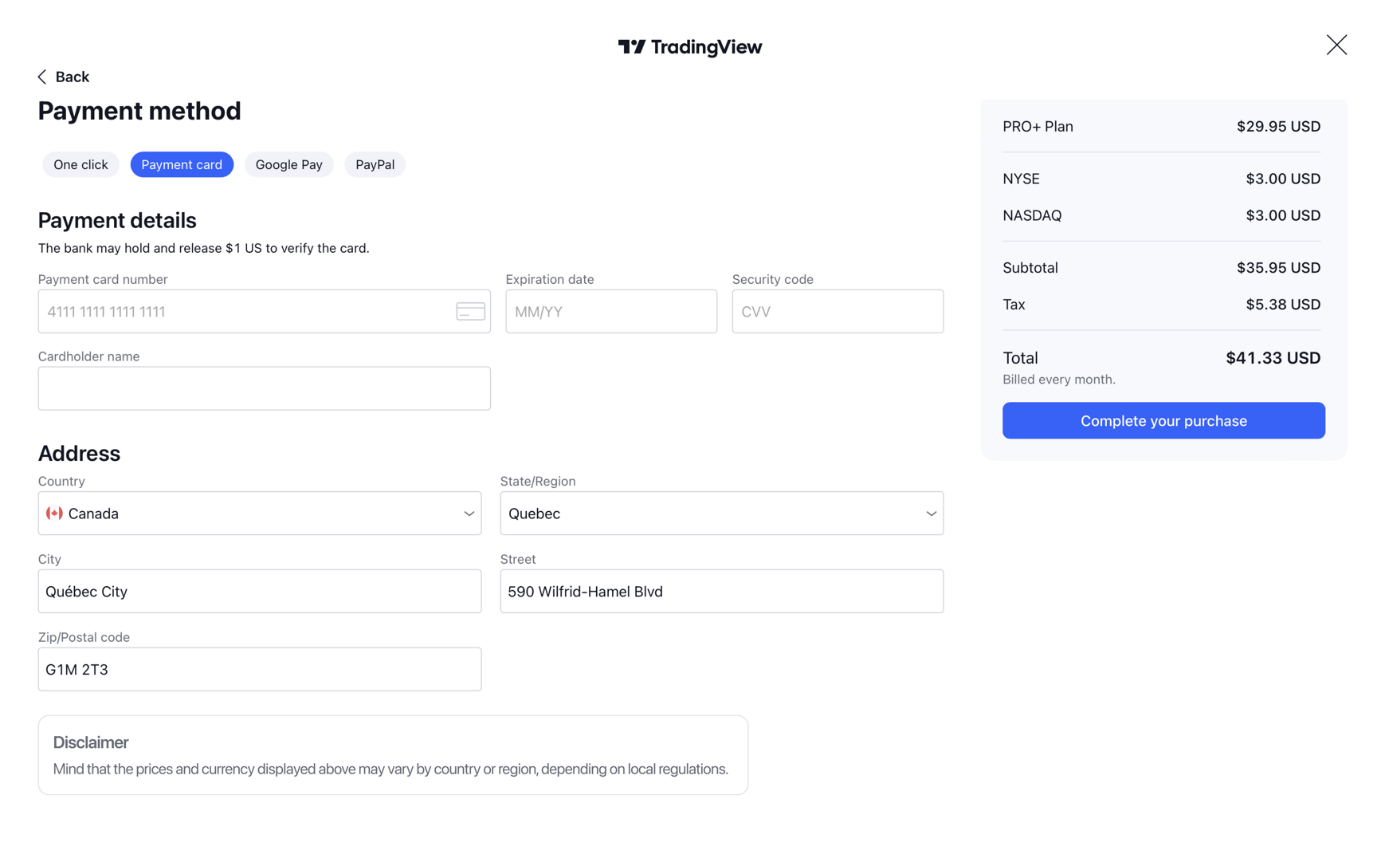Click the 'Billed every month.' note

1059,380
